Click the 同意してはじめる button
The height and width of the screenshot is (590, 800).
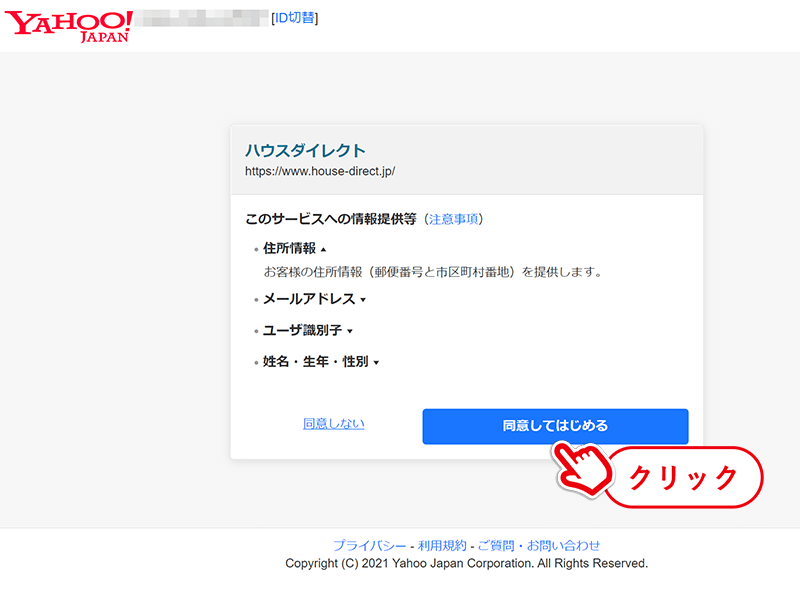tap(555, 426)
